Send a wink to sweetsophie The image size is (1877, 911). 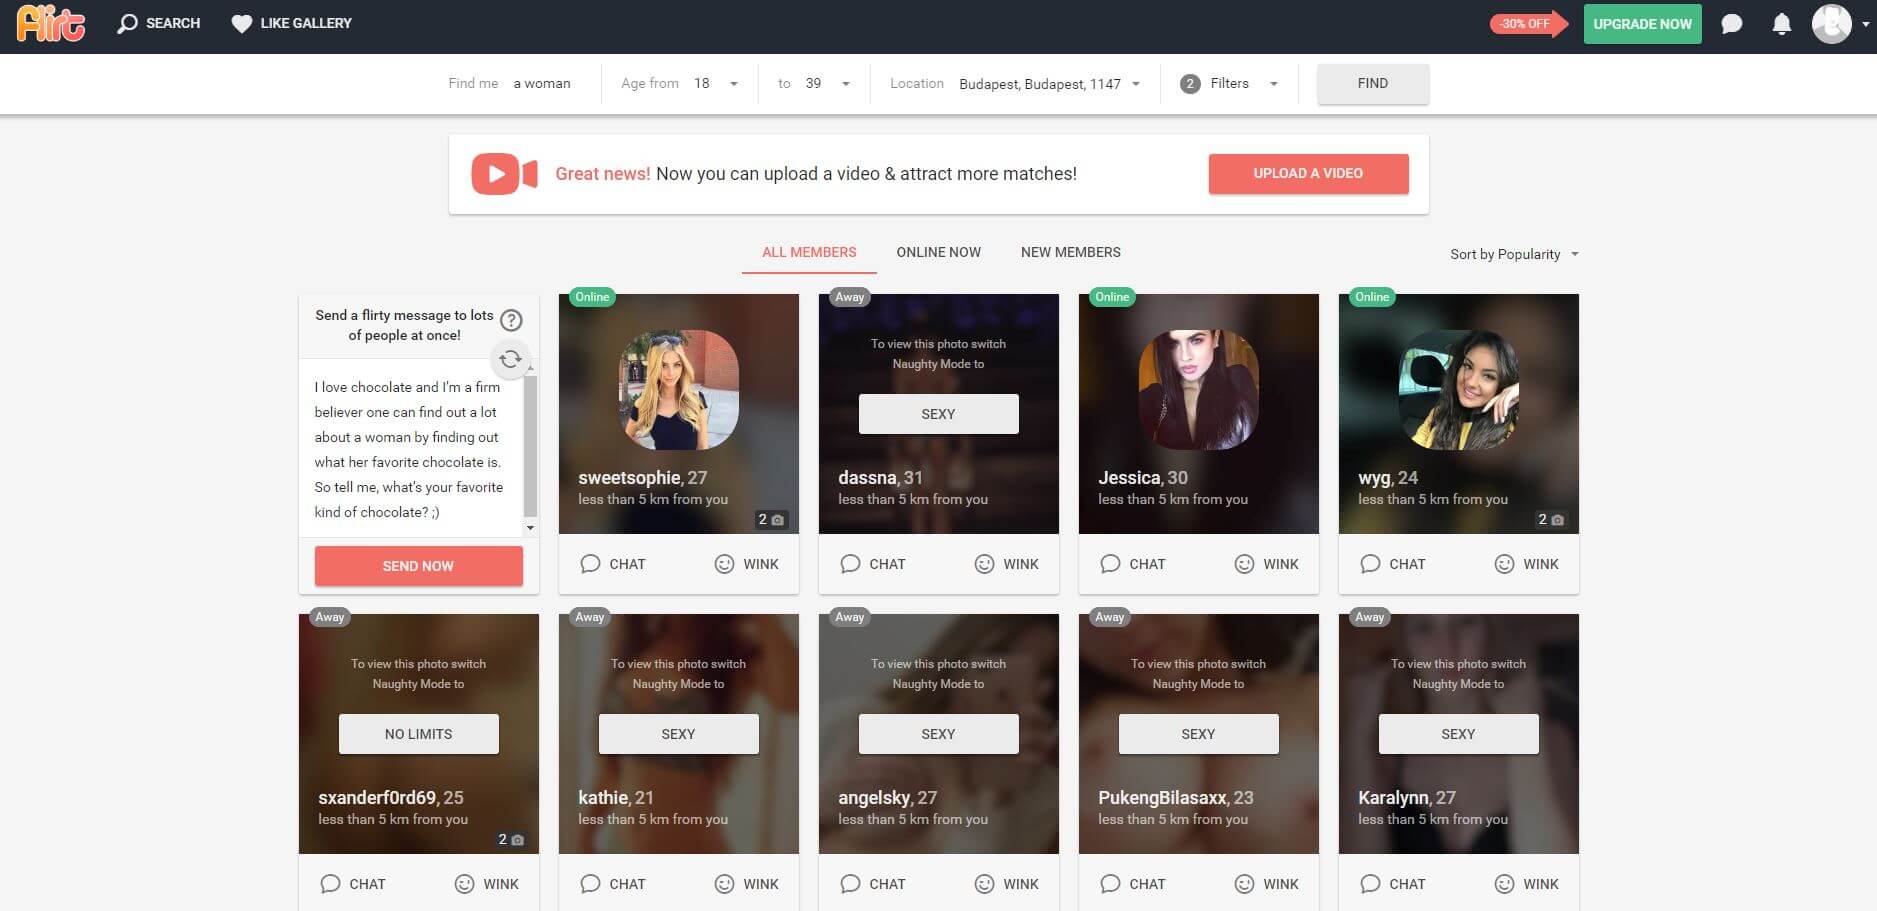tap(746, 564)
